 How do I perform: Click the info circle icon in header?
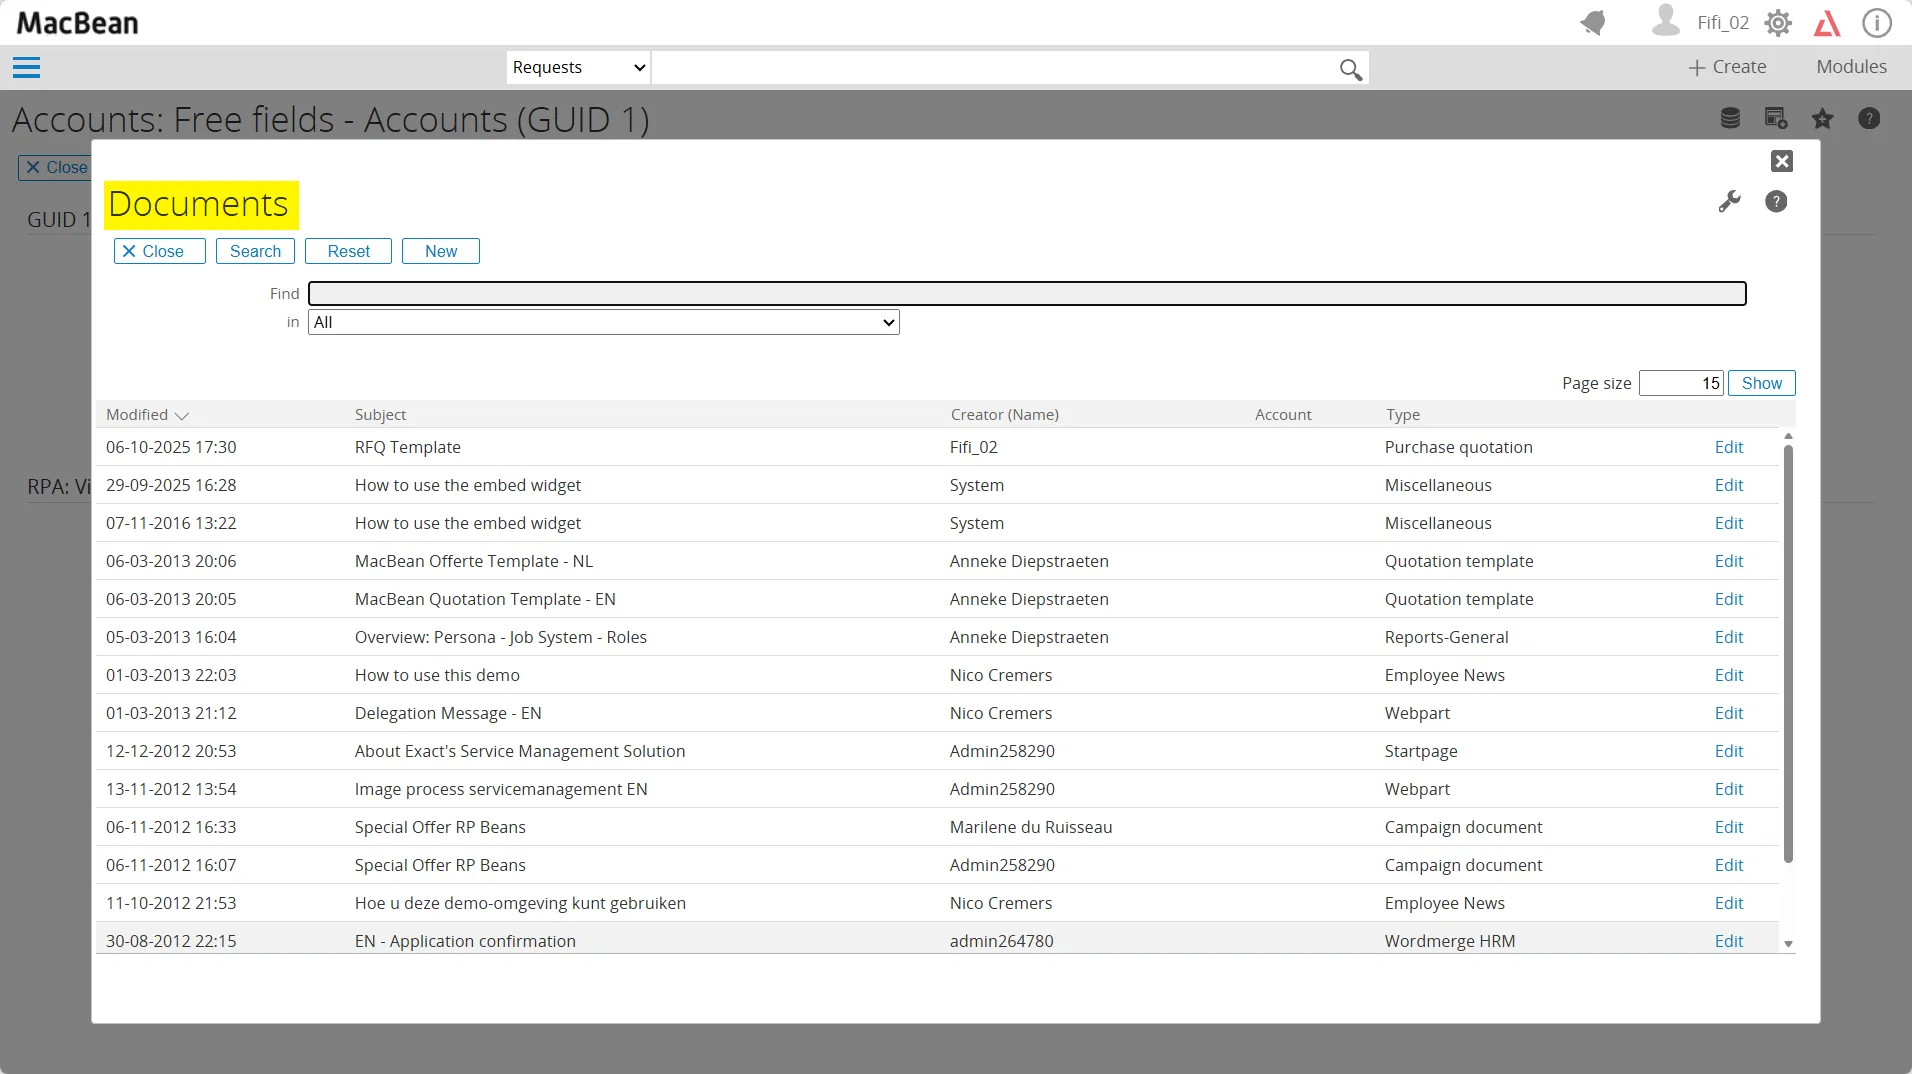click(1876, 23)
